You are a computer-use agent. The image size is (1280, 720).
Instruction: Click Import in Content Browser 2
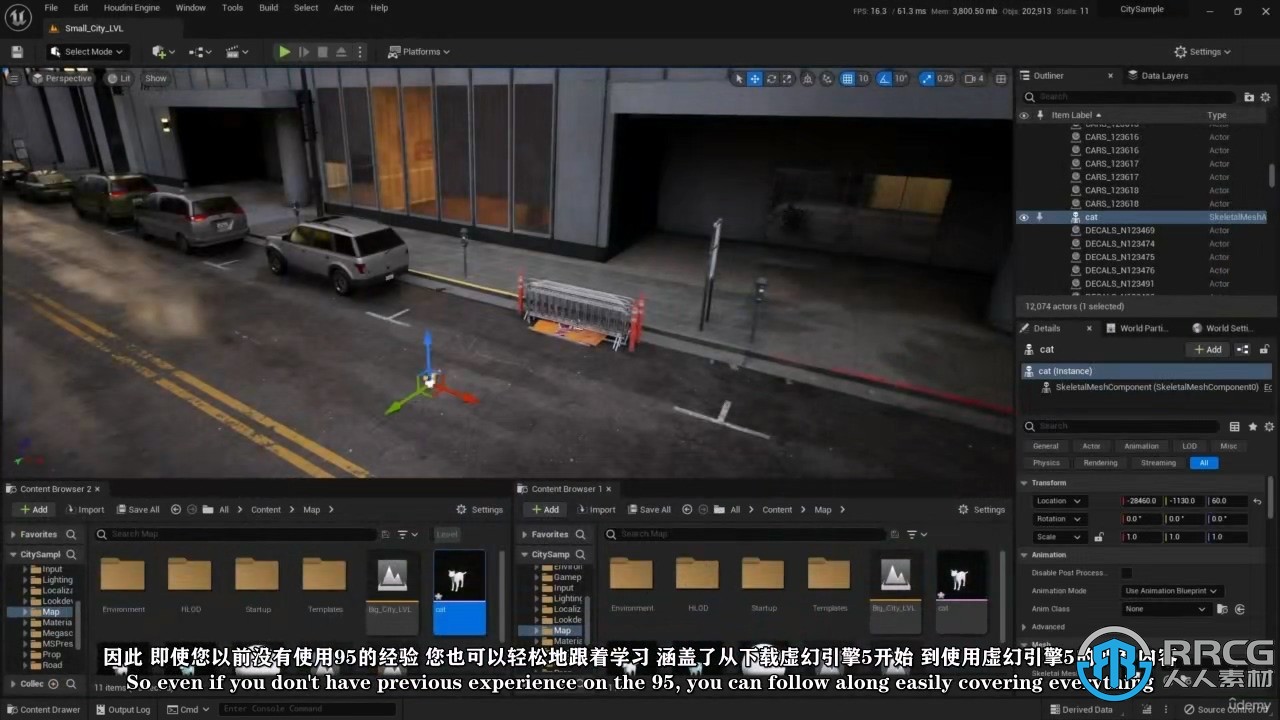[x=84, y=509]
